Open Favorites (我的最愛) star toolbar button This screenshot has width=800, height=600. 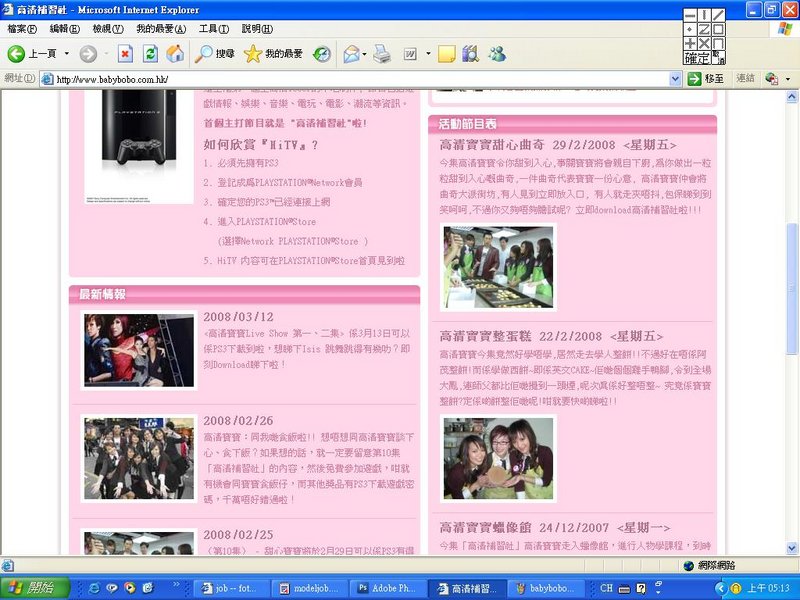point(274,53)
